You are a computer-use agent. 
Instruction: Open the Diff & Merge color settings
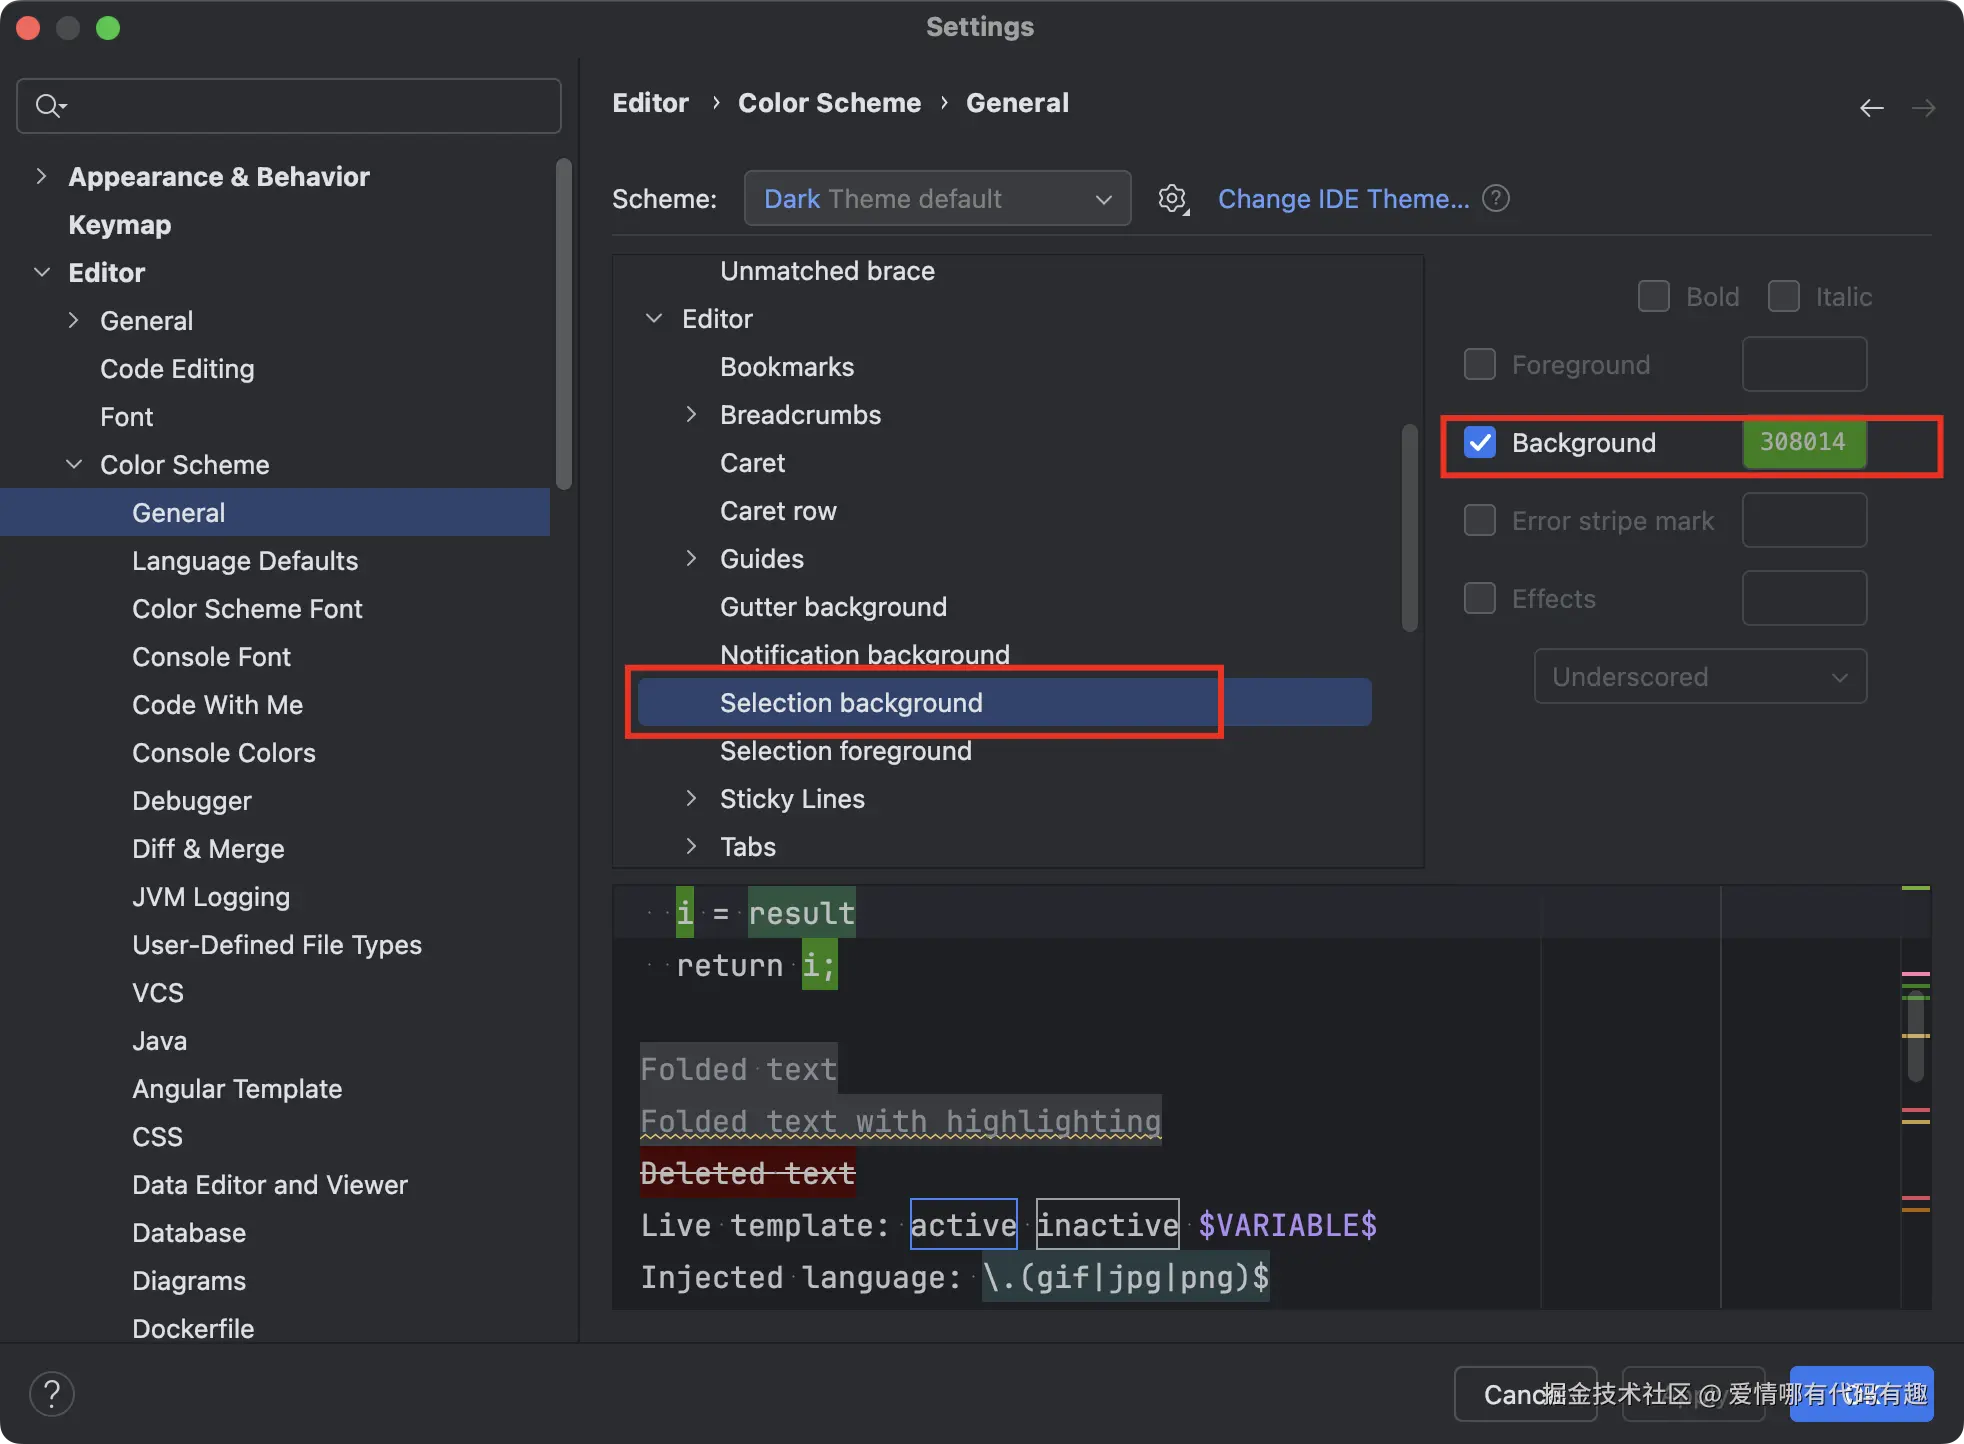click(x=208, y=849)
